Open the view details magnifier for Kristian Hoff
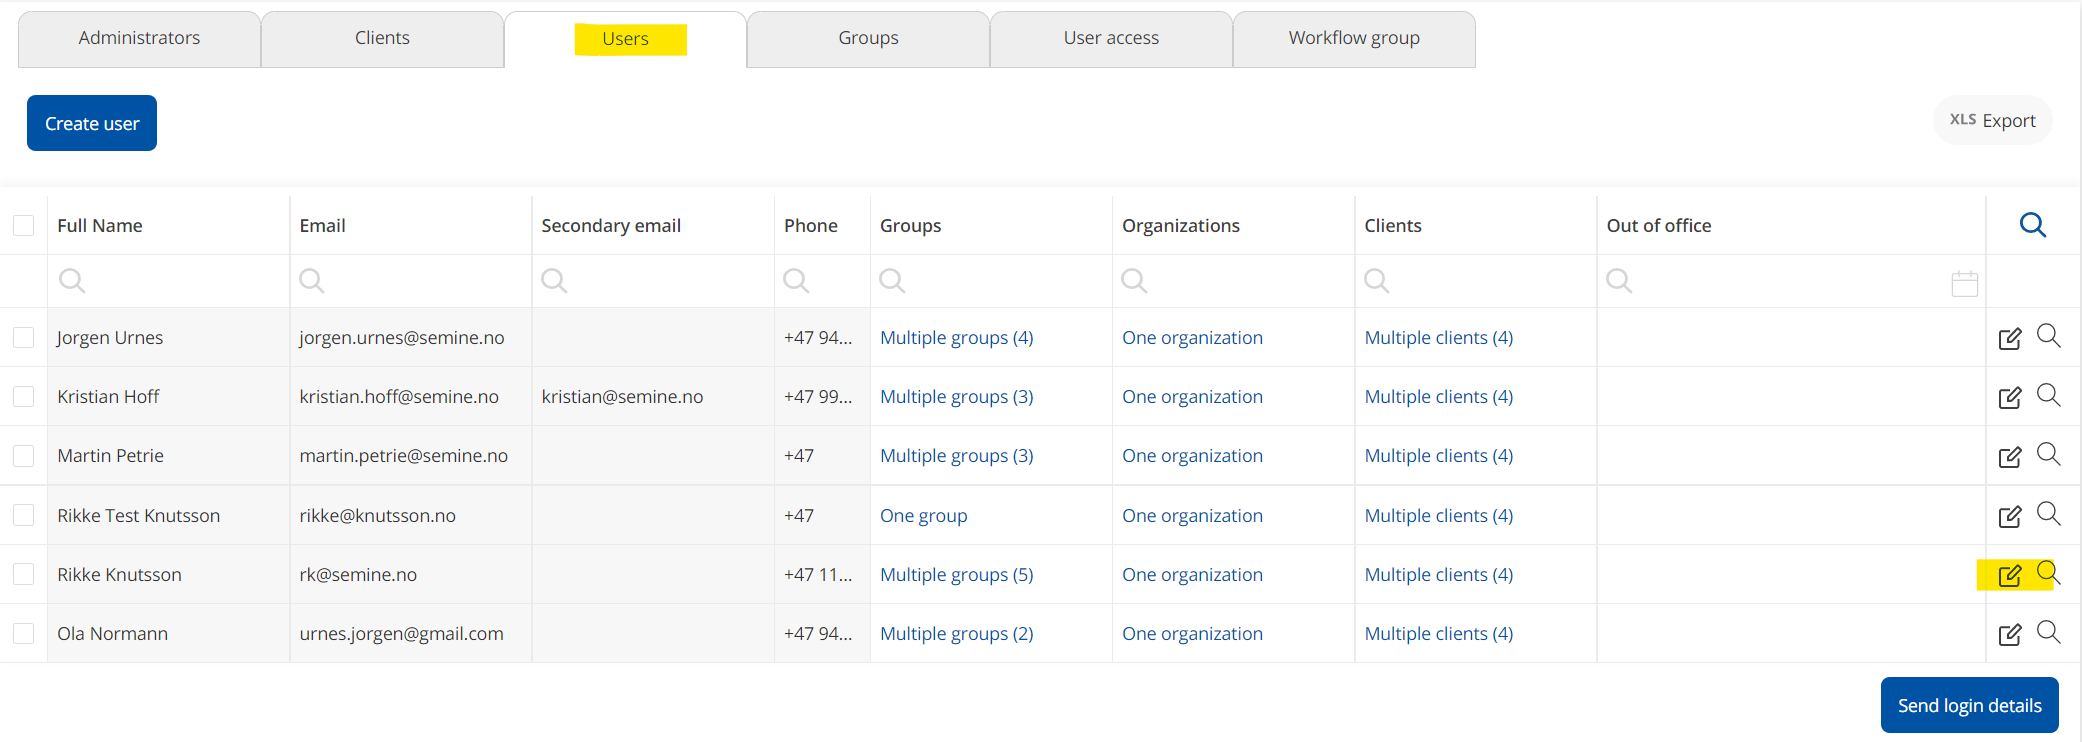 click(x=2048, y=395)
